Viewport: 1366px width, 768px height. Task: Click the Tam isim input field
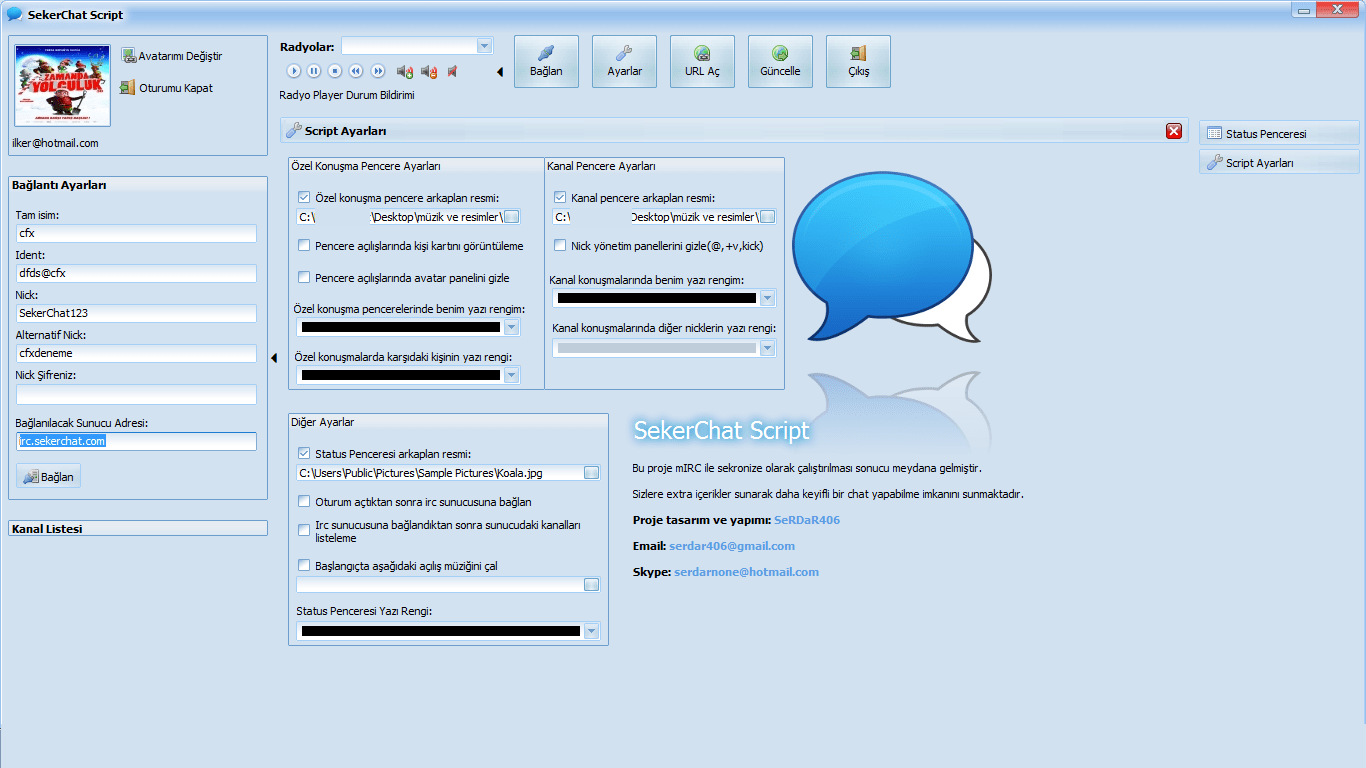click(x=136, y=233)
